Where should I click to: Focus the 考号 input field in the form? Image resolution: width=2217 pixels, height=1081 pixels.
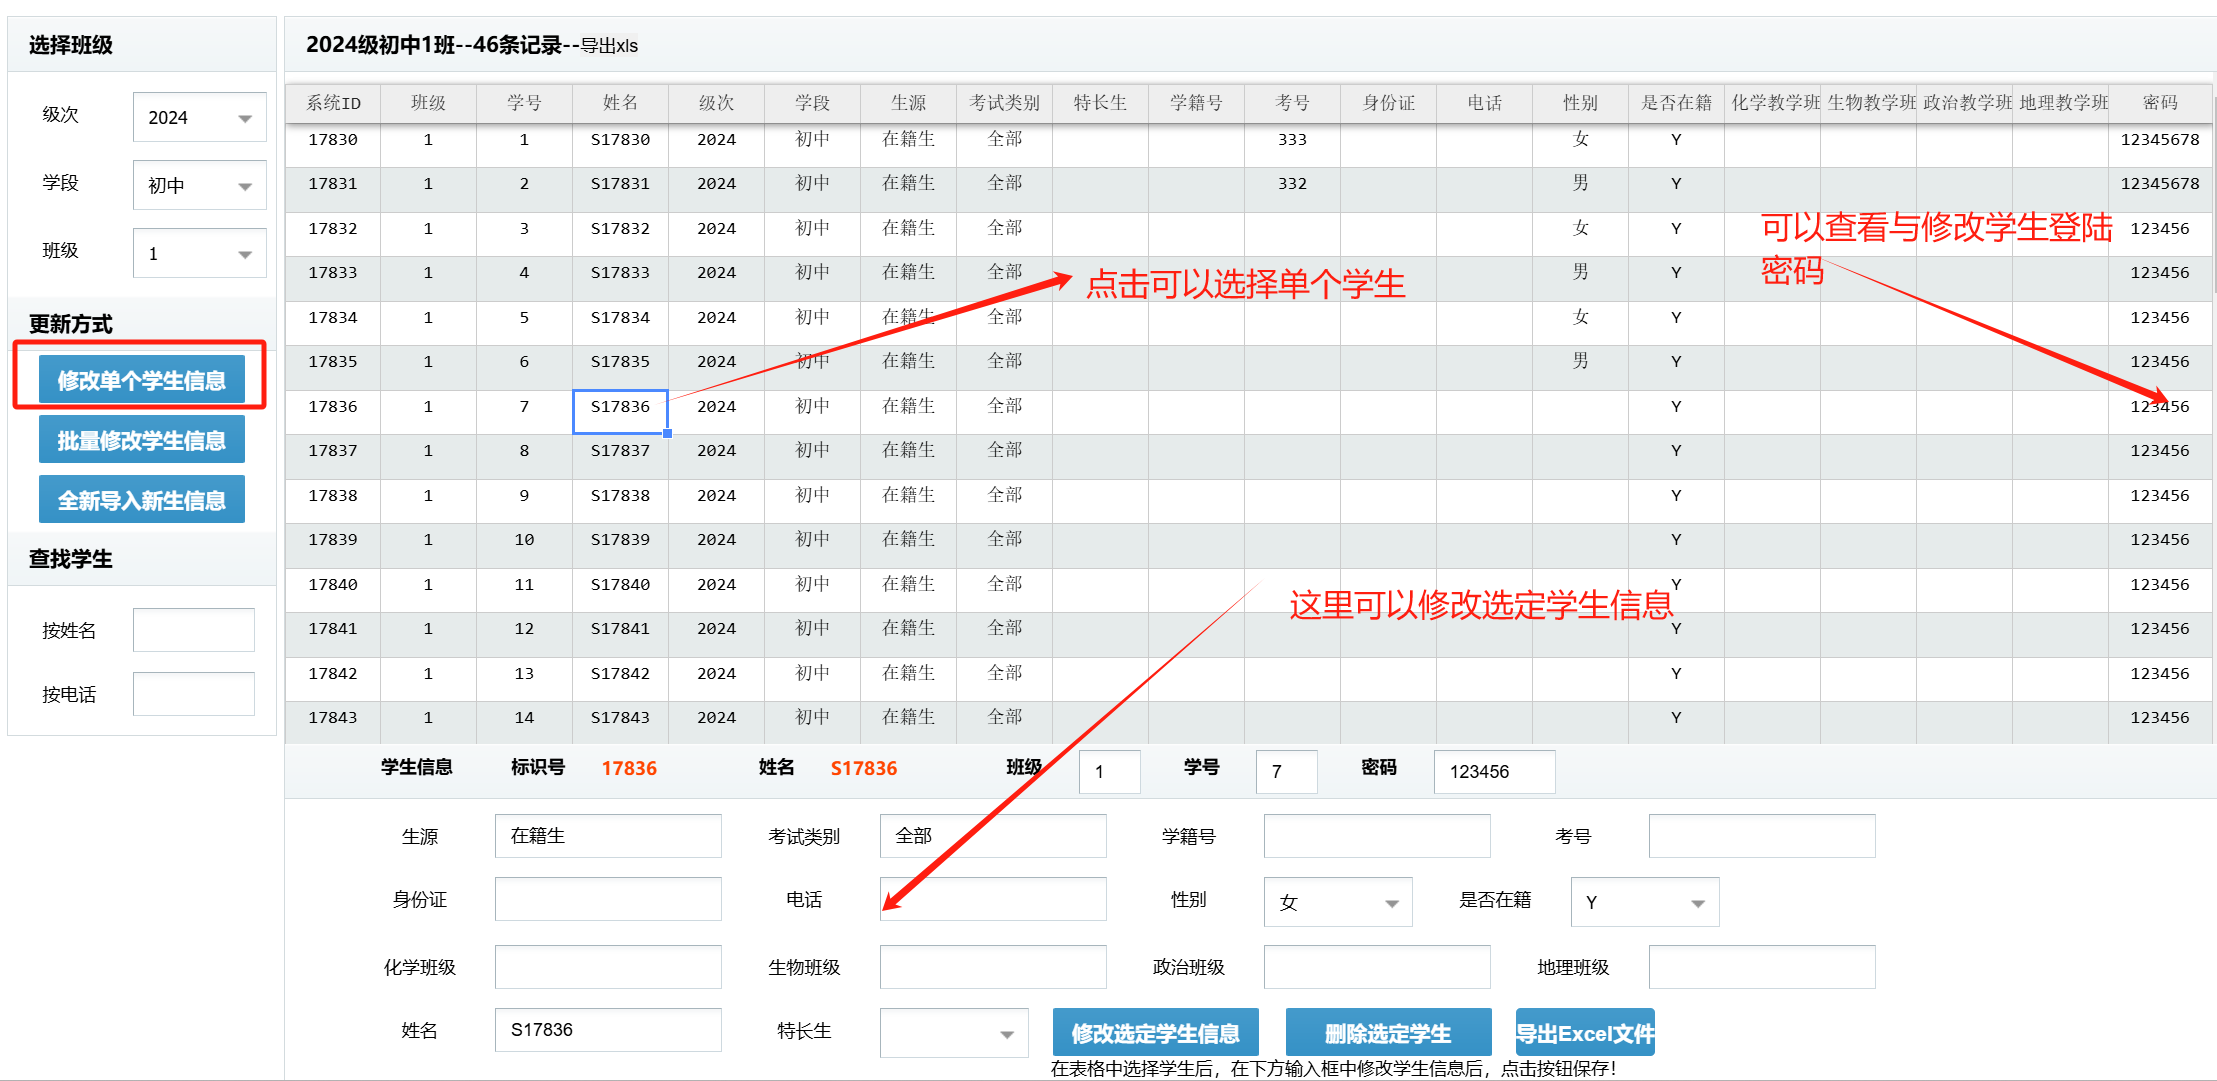pos(1762,836)
